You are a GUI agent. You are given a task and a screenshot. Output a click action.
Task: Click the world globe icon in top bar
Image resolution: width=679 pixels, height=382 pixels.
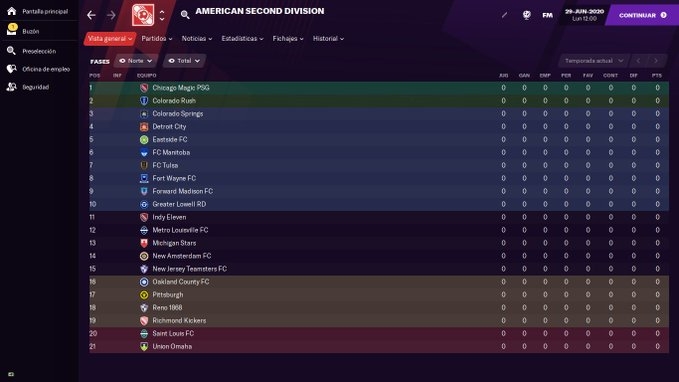[x=527, y=15]
